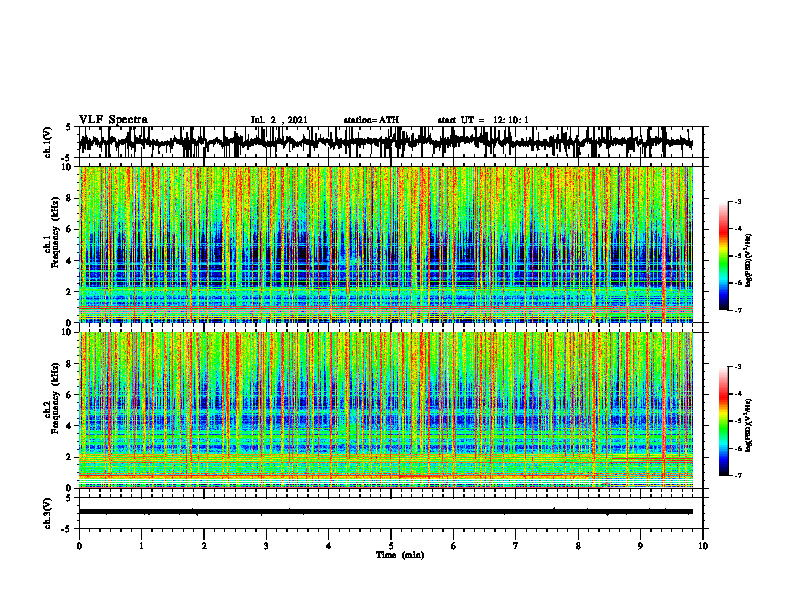Click the 'VLF Spectra' plot title

click(113, 120)
